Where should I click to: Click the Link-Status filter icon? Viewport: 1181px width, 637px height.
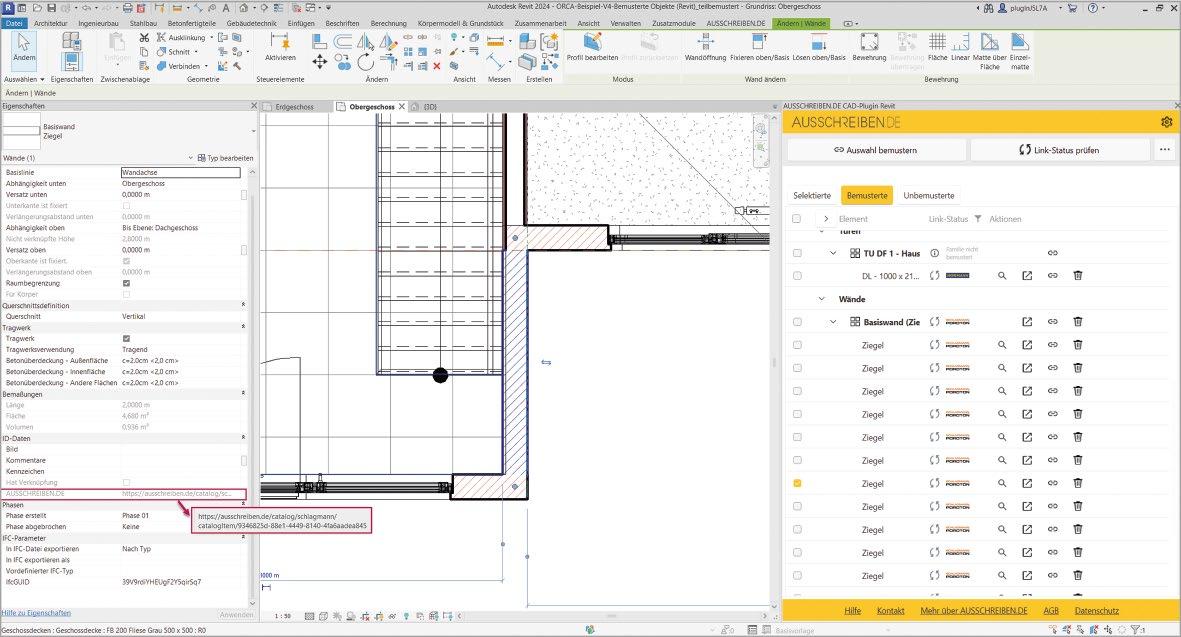978,219
